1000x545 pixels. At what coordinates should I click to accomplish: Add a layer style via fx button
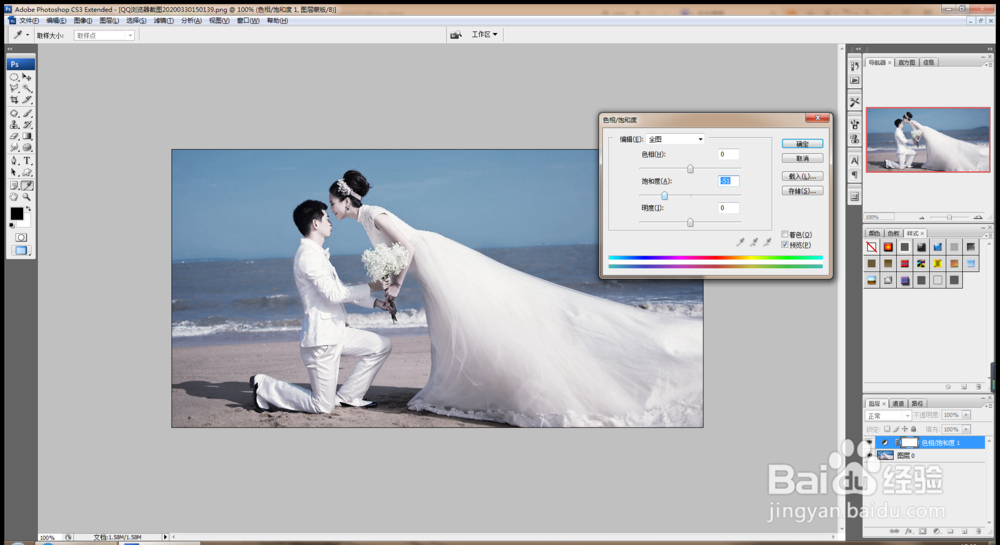[908, 531]
